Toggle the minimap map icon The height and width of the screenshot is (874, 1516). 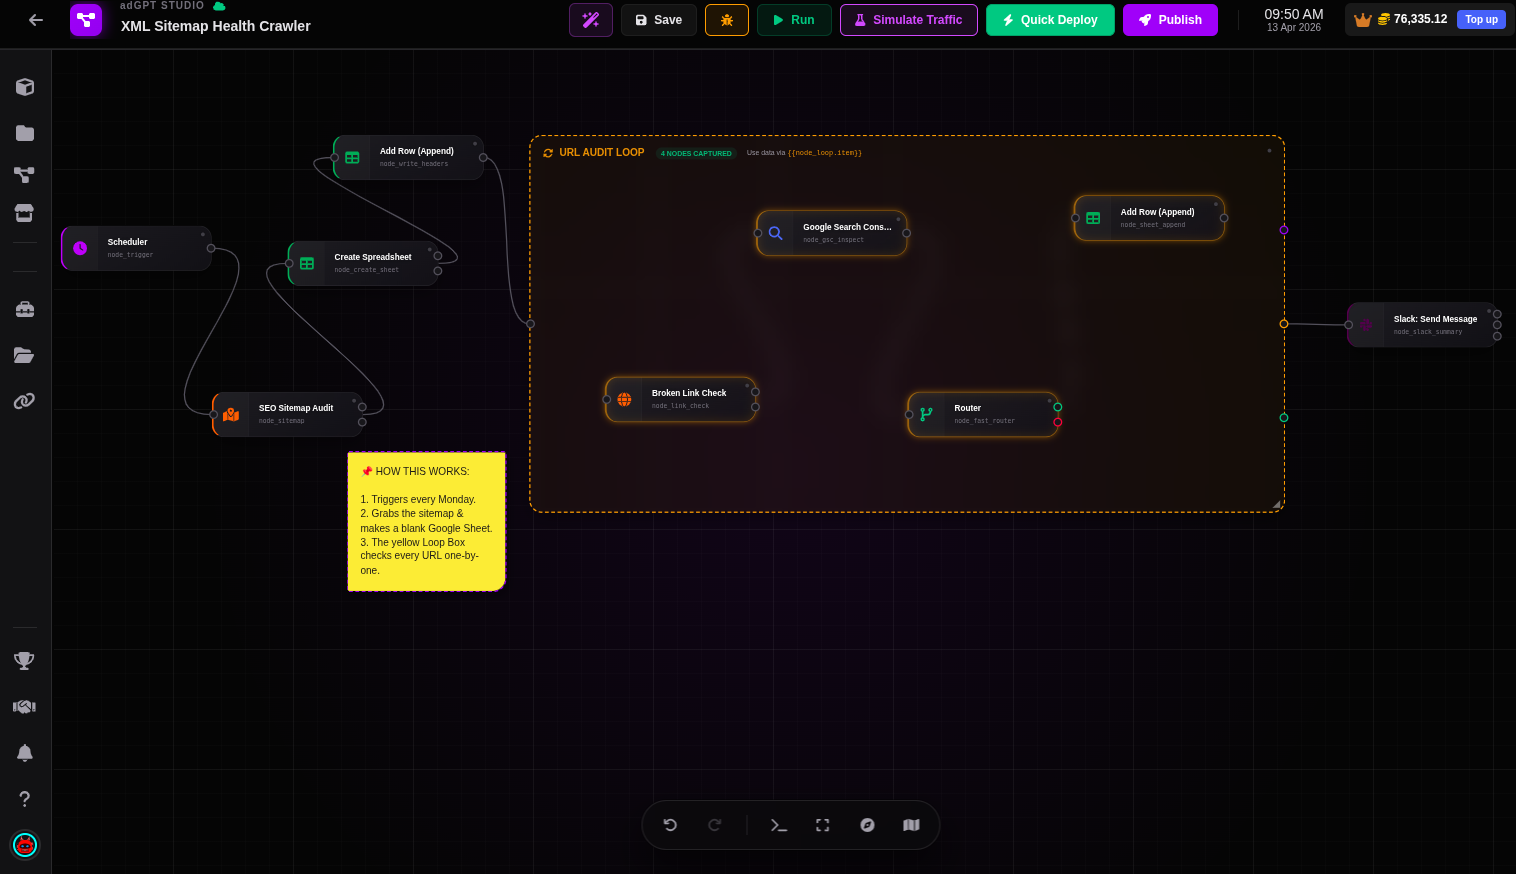click(911, 825)
